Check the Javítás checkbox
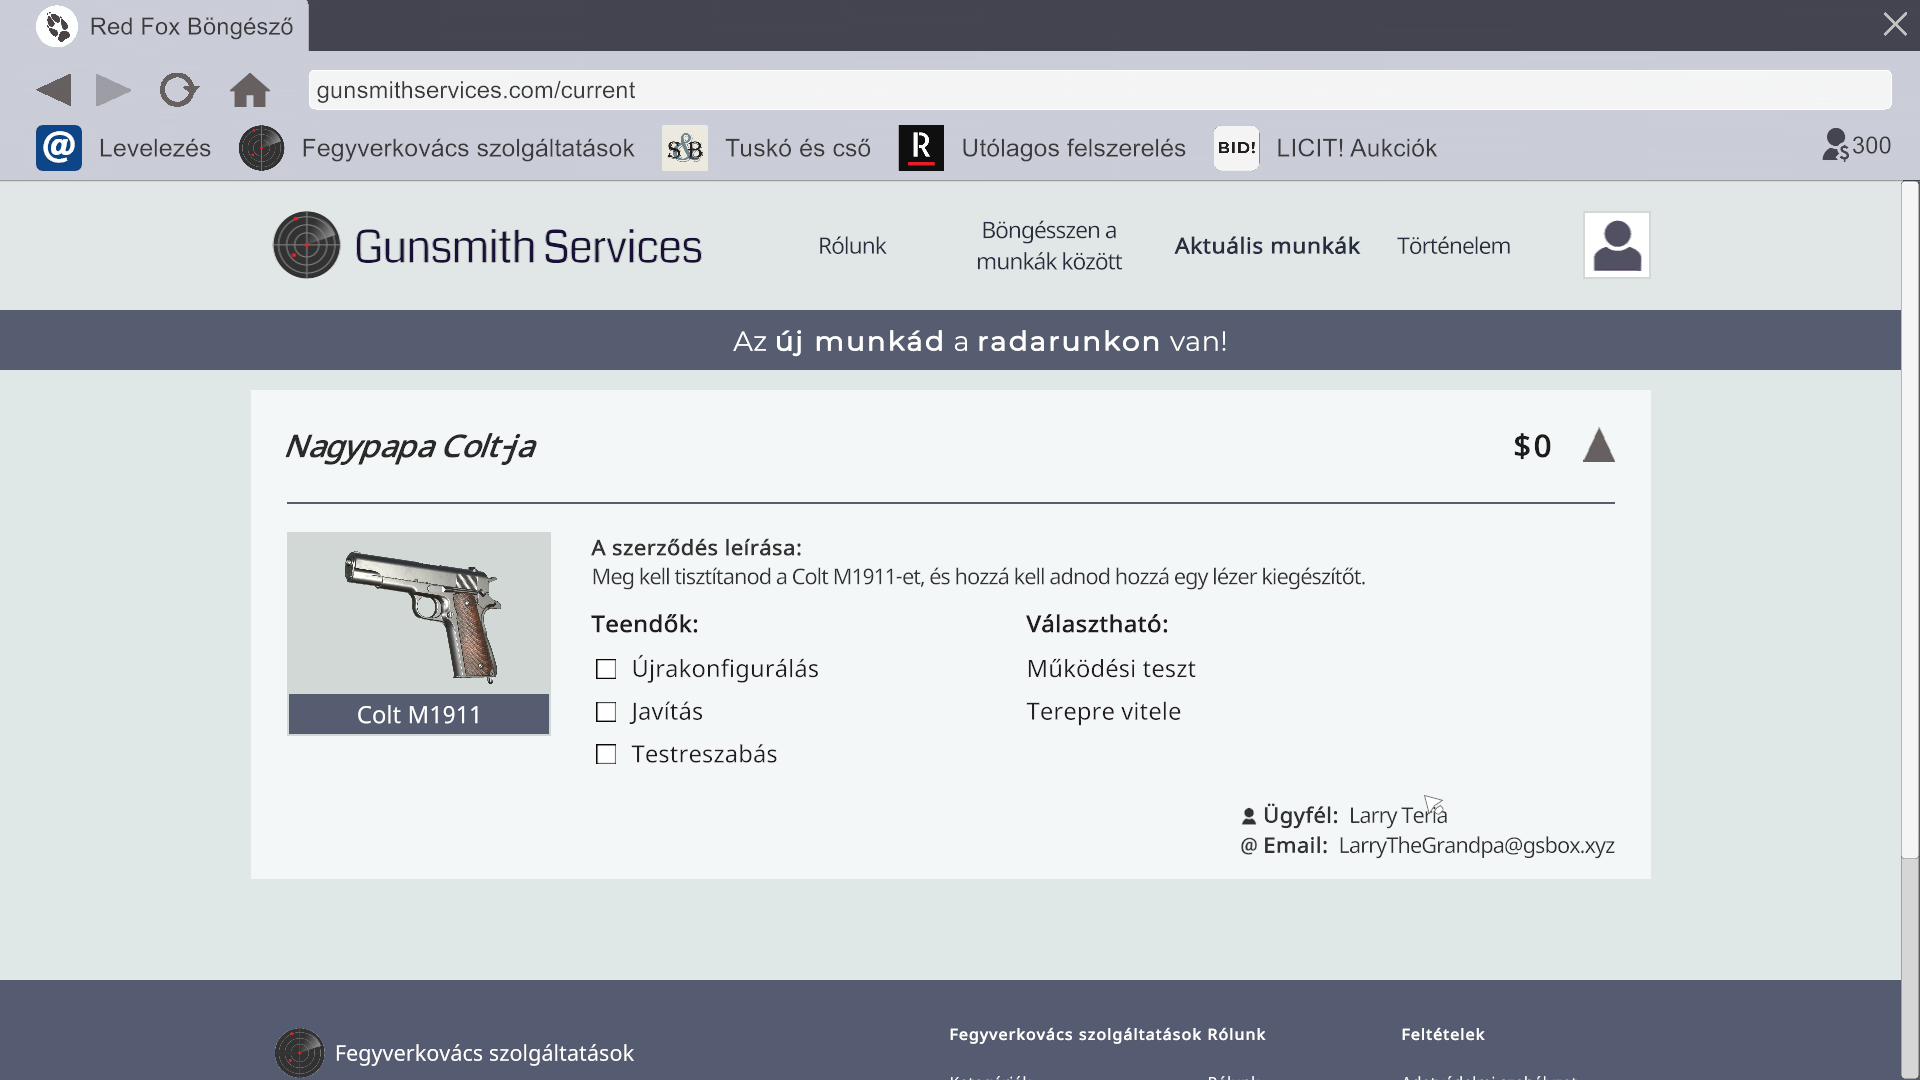The image size is (1920, 1080). tap(606, 712)
